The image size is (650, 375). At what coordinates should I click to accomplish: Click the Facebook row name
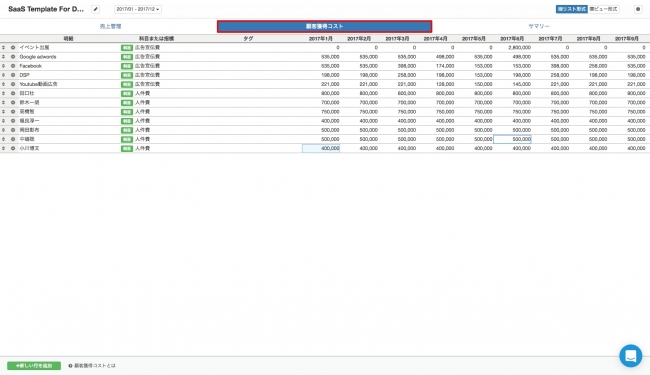(x=31, y=66)
